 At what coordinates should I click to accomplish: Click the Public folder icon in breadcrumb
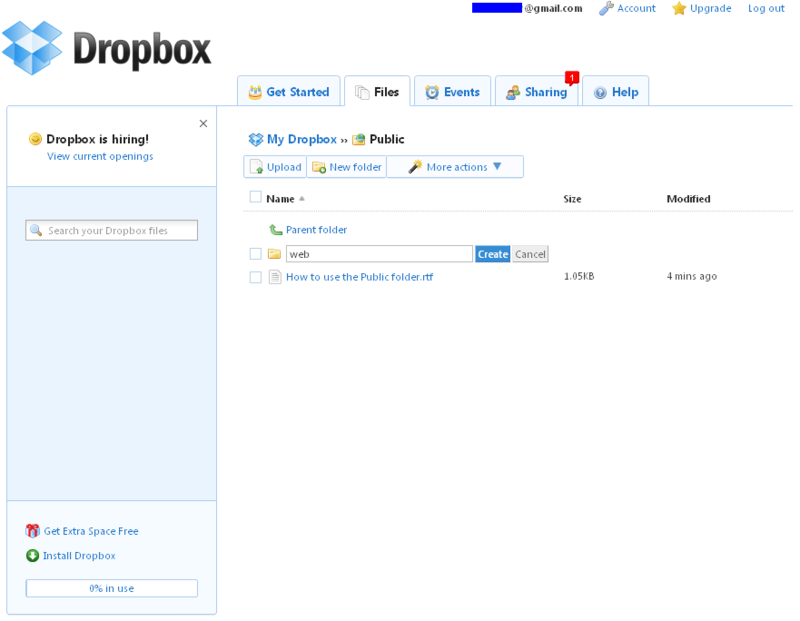[x=359, y=139]
